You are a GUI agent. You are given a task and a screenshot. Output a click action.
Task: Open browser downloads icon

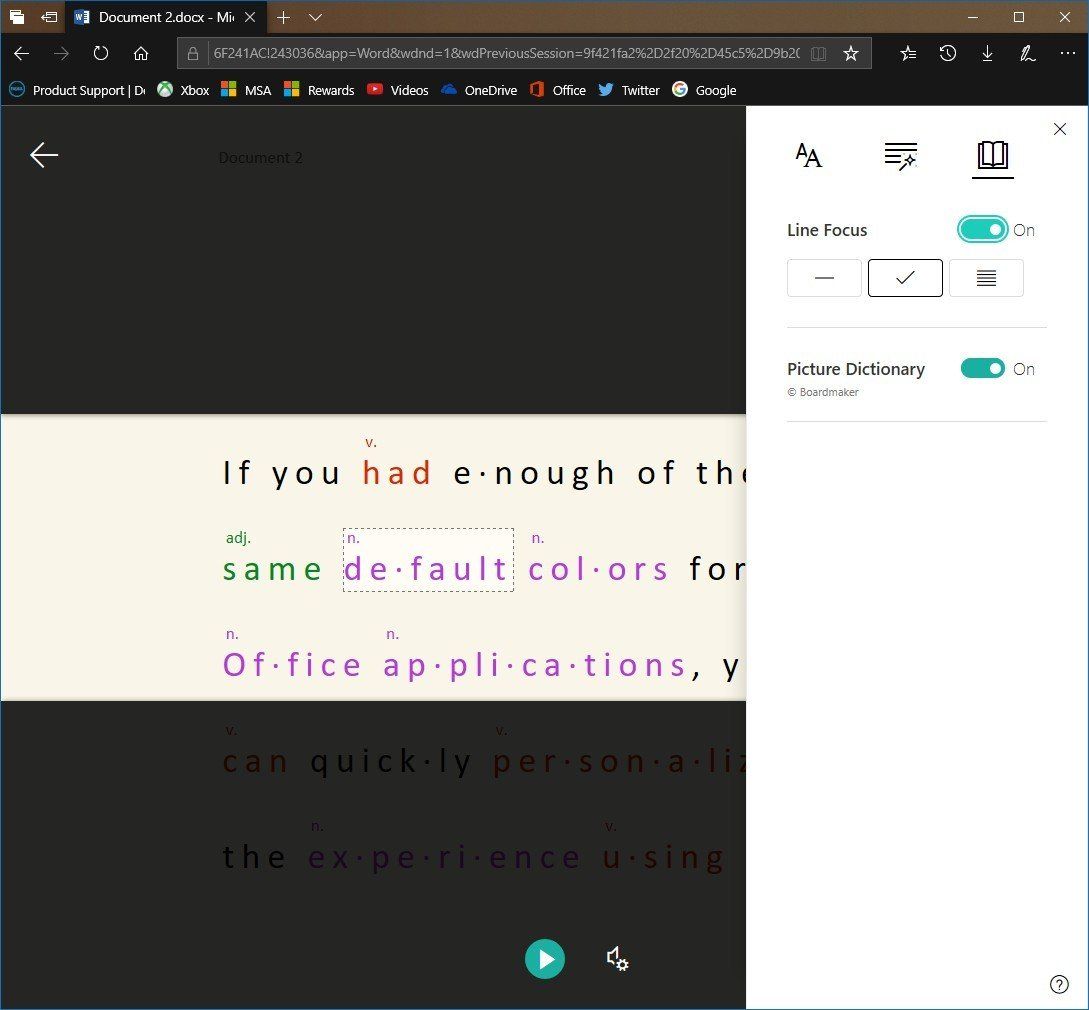(x=988, y=53)
